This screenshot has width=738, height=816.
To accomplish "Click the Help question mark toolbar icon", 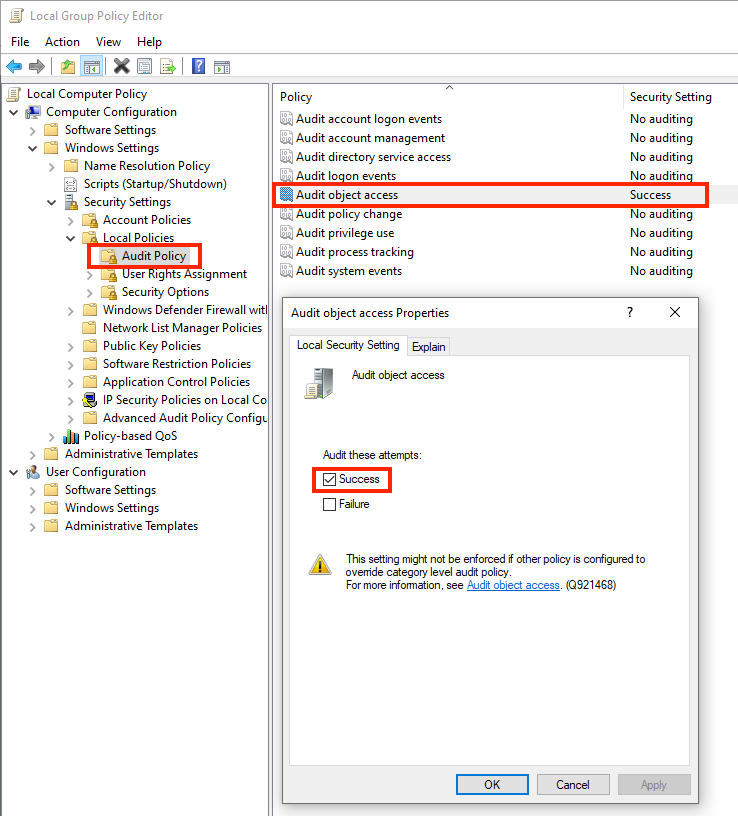I will (198, 67).
